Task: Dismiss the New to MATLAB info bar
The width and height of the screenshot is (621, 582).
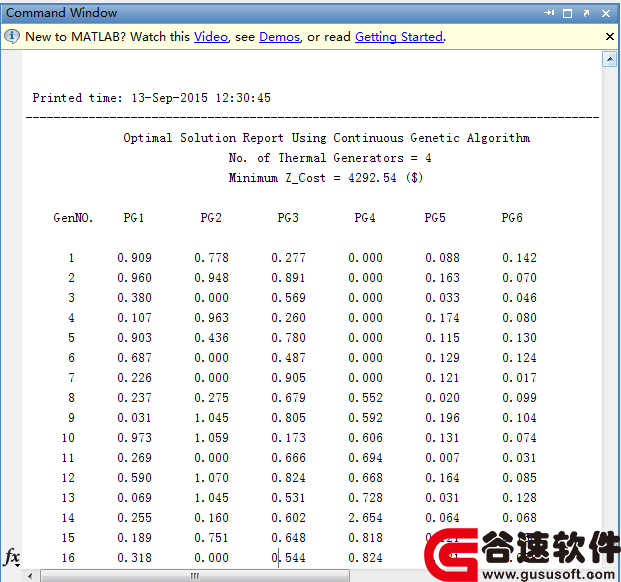Action: (610, 36)
